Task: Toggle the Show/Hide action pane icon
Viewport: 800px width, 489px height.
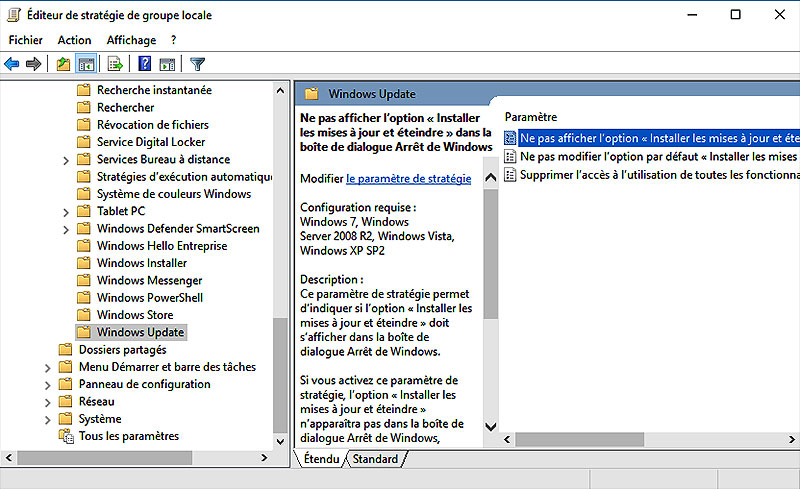Action: [x=167, y=64]
